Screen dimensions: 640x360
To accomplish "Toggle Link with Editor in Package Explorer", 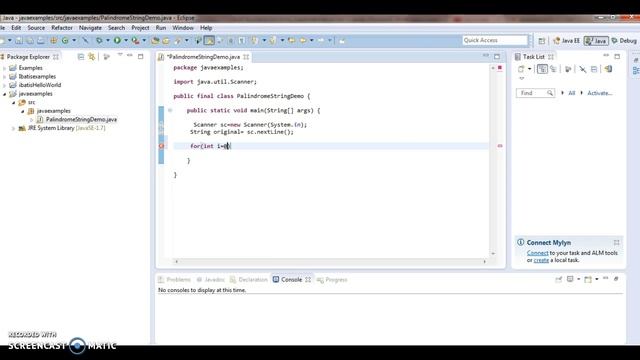I will pos(92,57).
